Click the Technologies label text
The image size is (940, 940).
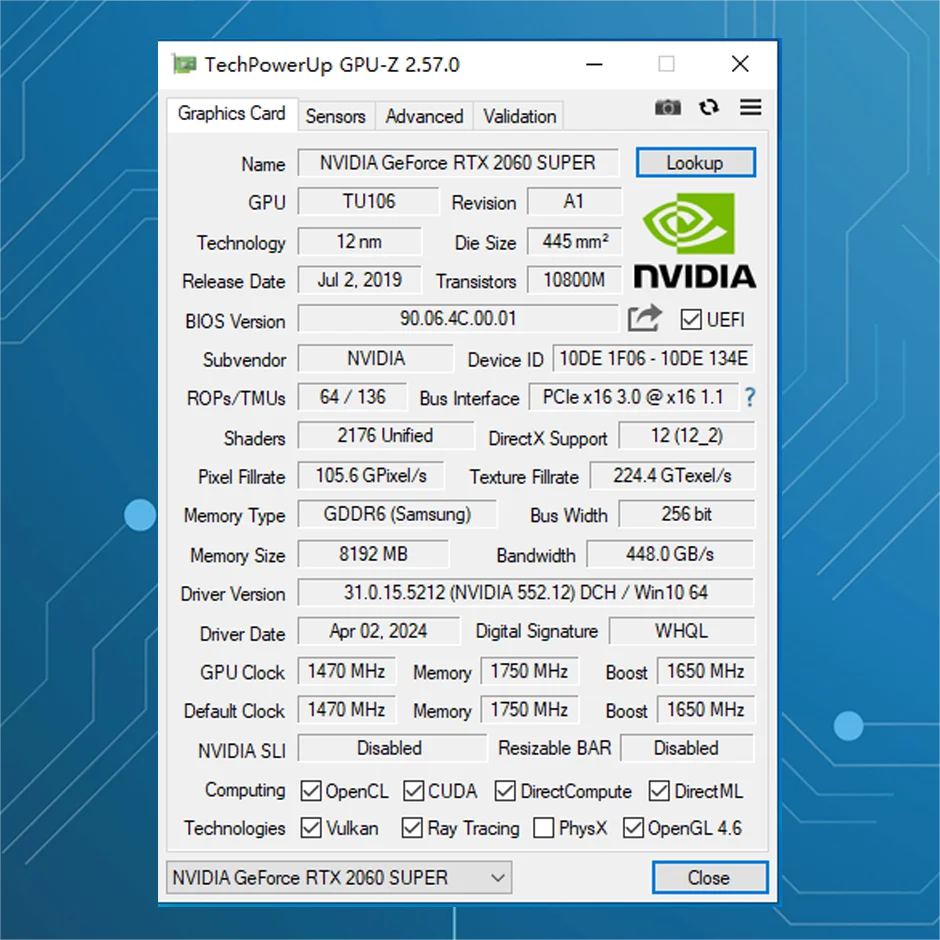pyautogui.click(x=235, y=828)
